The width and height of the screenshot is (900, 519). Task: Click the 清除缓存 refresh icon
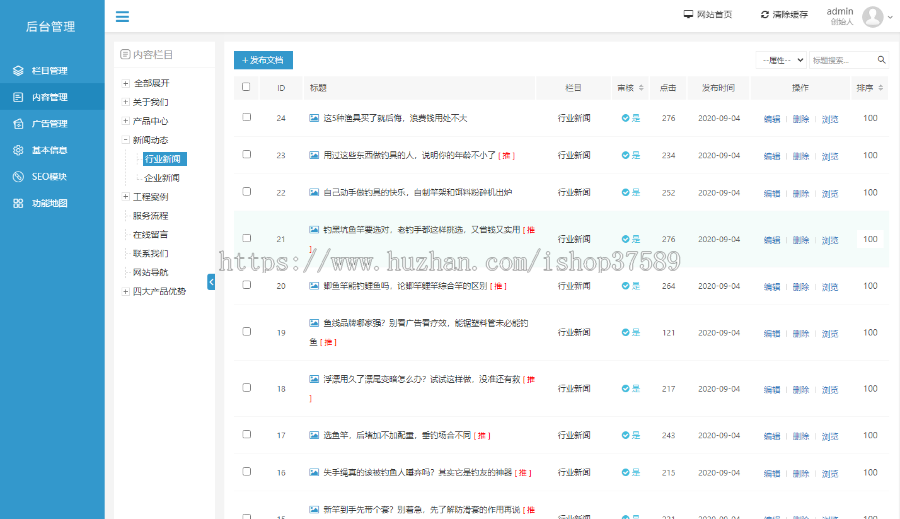click(765, 14)
